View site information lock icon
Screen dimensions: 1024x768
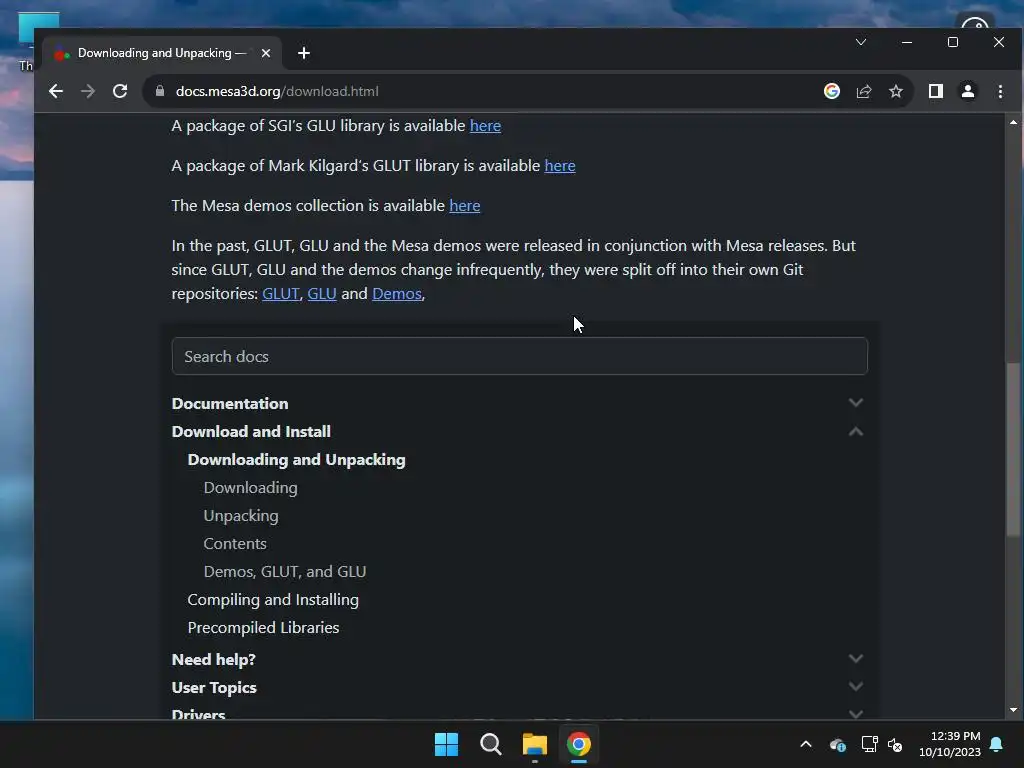(160, 91)
